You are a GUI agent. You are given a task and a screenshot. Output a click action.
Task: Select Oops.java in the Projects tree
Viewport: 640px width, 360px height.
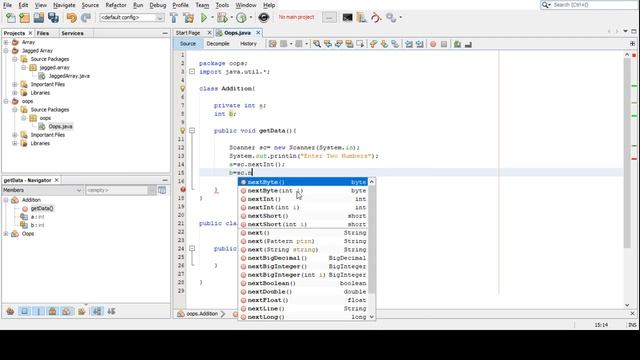tap(60, 127)
